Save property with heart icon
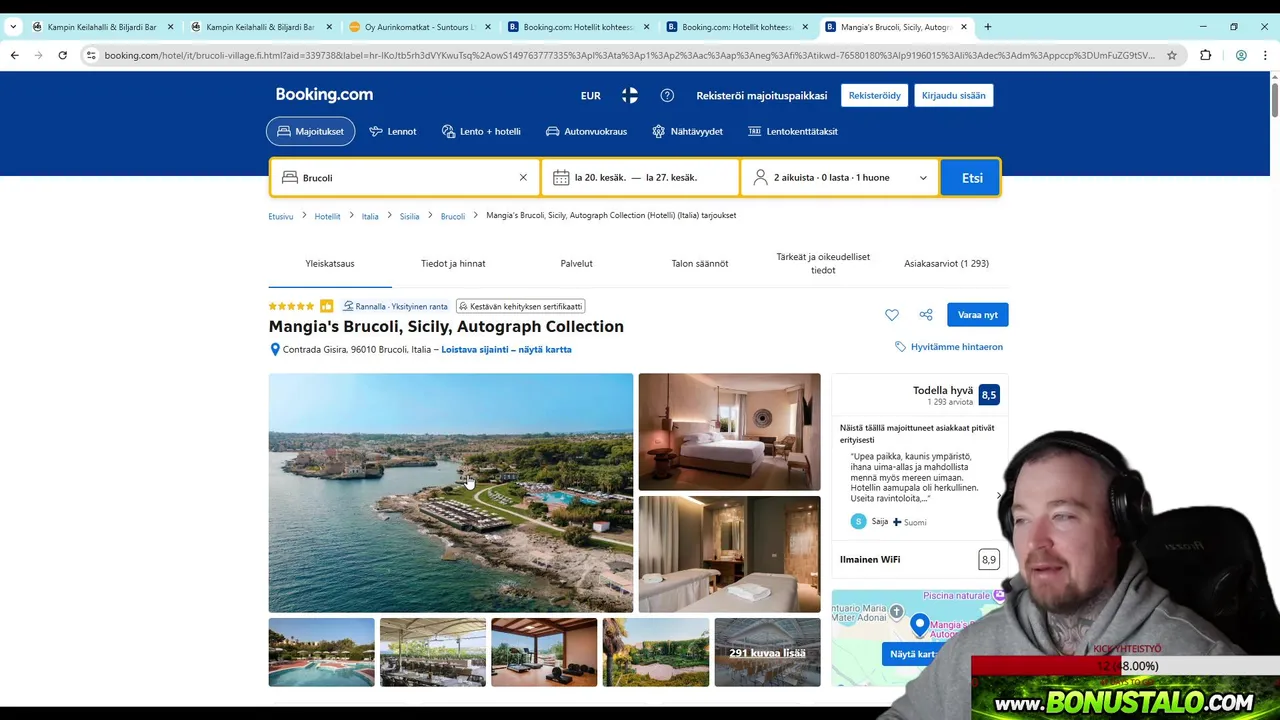 (892, 315)
